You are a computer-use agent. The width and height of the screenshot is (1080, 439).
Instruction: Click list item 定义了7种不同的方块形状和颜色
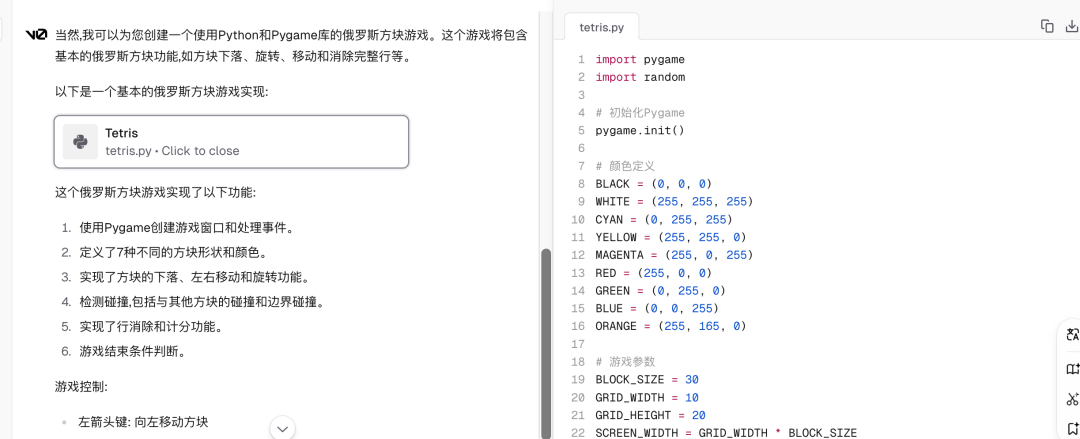pos(173,252)
